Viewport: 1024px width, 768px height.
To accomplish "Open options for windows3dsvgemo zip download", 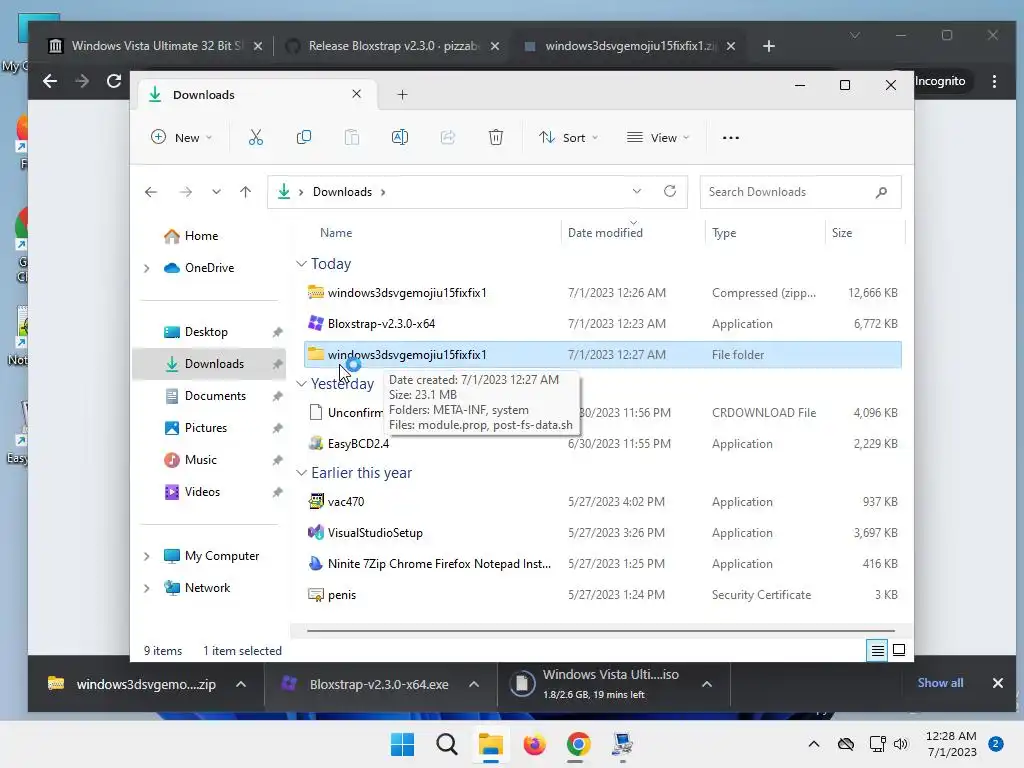I will click(240, 684).
